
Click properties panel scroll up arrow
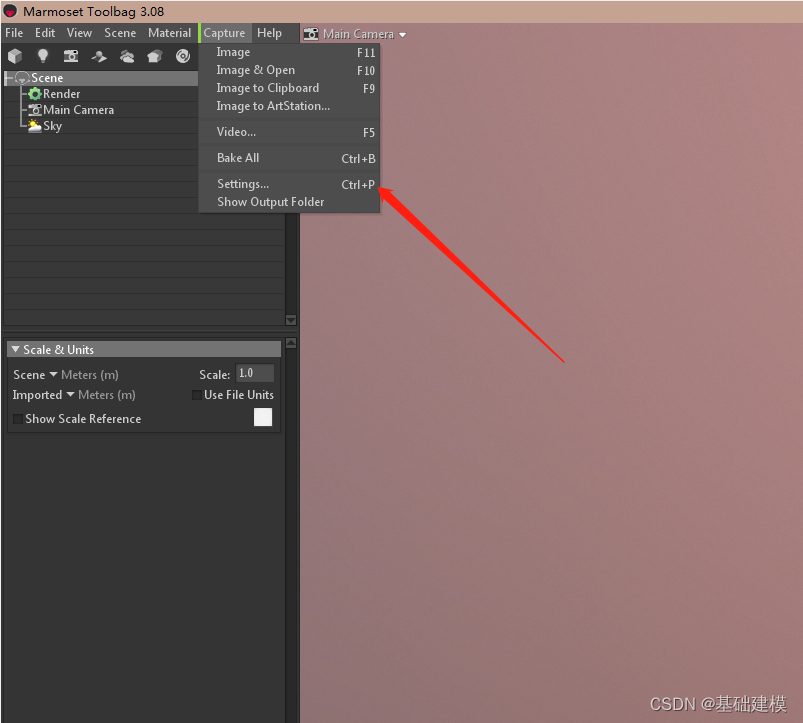[291, 343]
